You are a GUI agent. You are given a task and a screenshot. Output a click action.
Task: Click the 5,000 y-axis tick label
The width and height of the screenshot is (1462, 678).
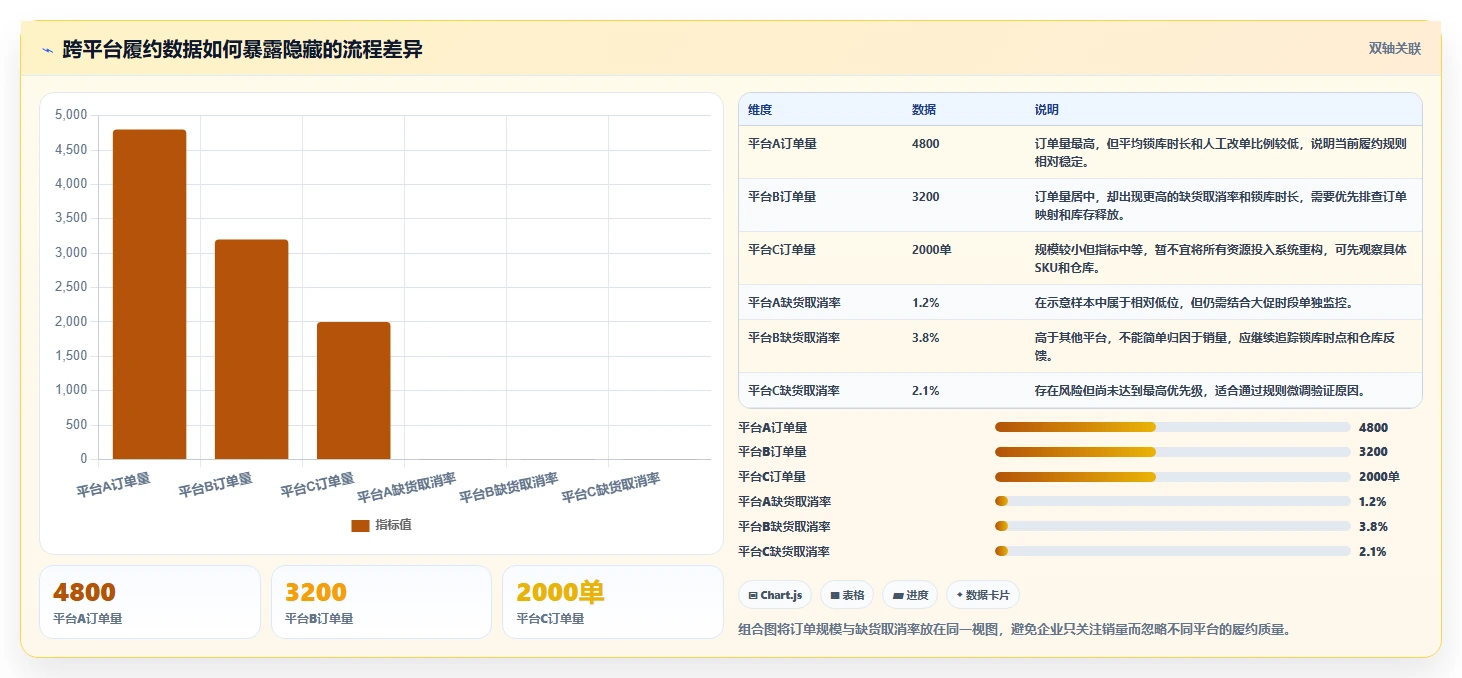(x=71, y=115)
